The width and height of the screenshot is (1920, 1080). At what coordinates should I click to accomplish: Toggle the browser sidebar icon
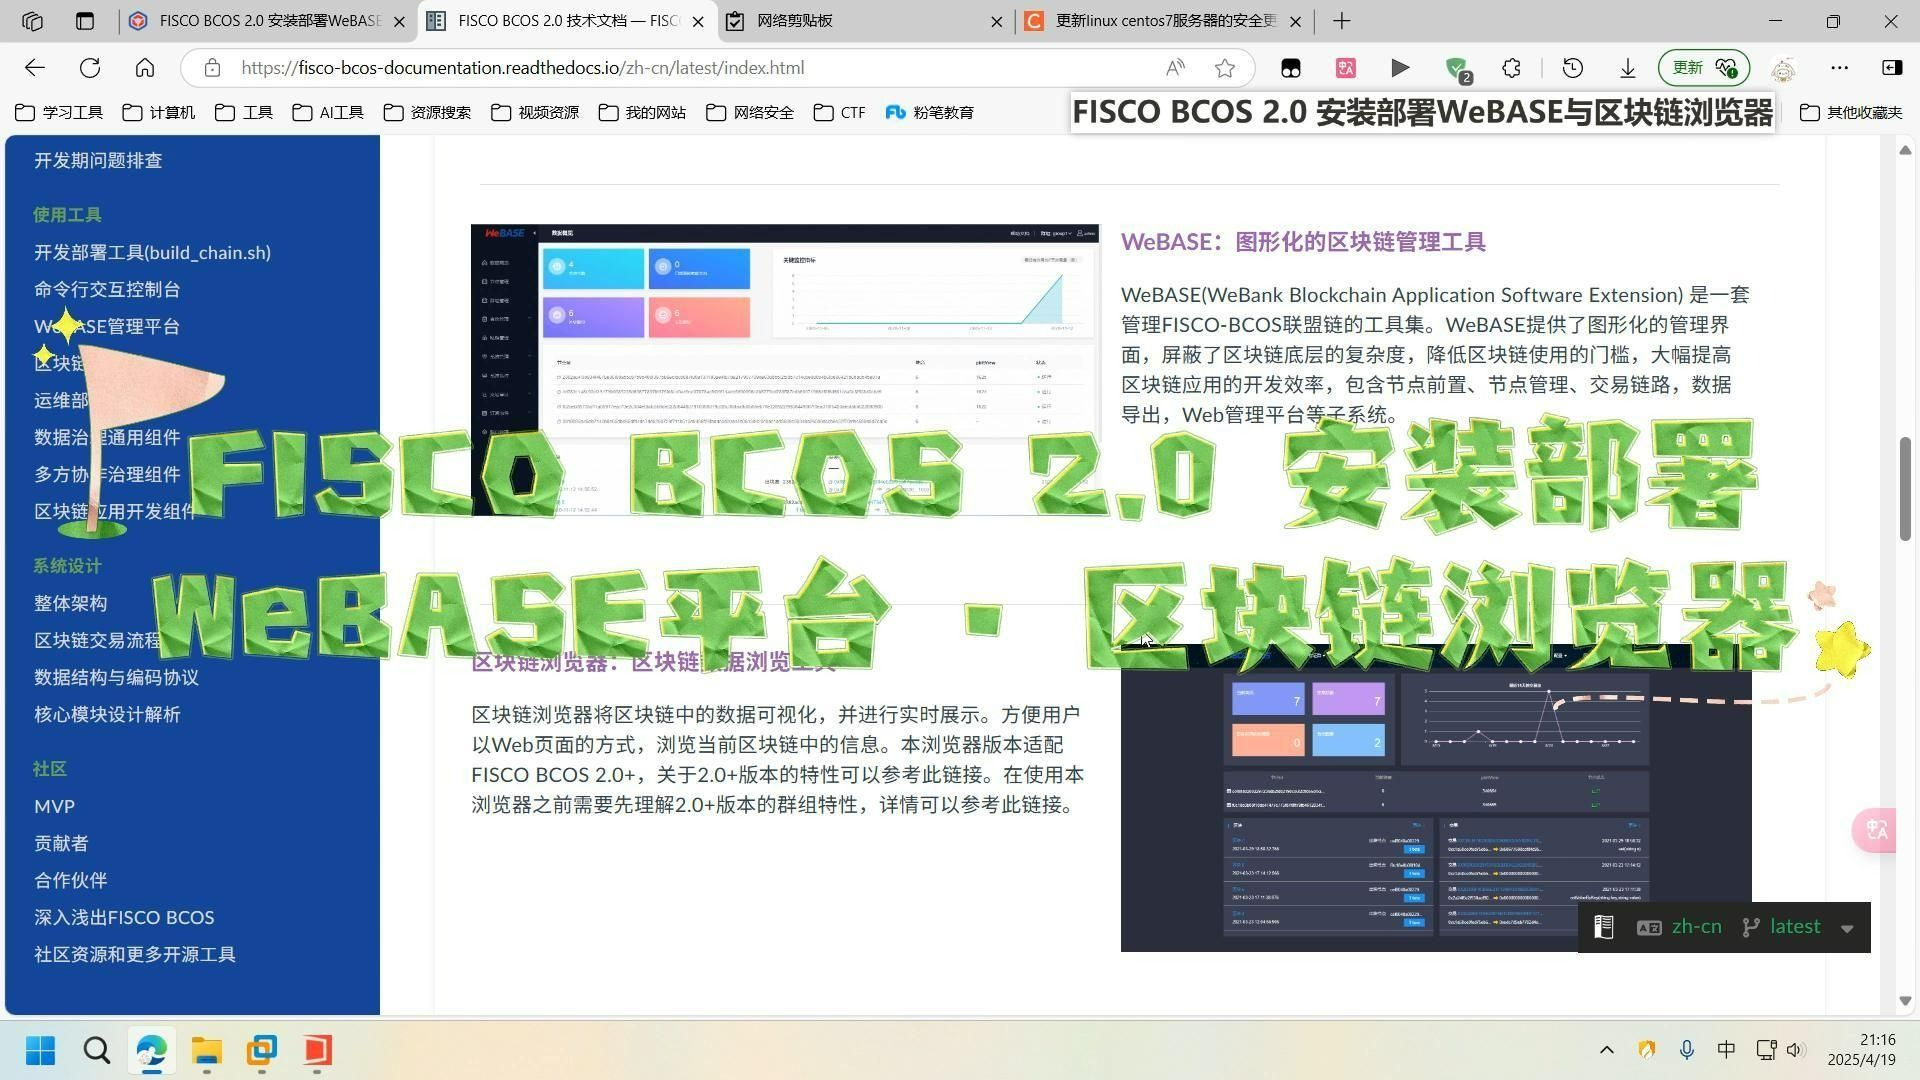[x=1892, y=68]
